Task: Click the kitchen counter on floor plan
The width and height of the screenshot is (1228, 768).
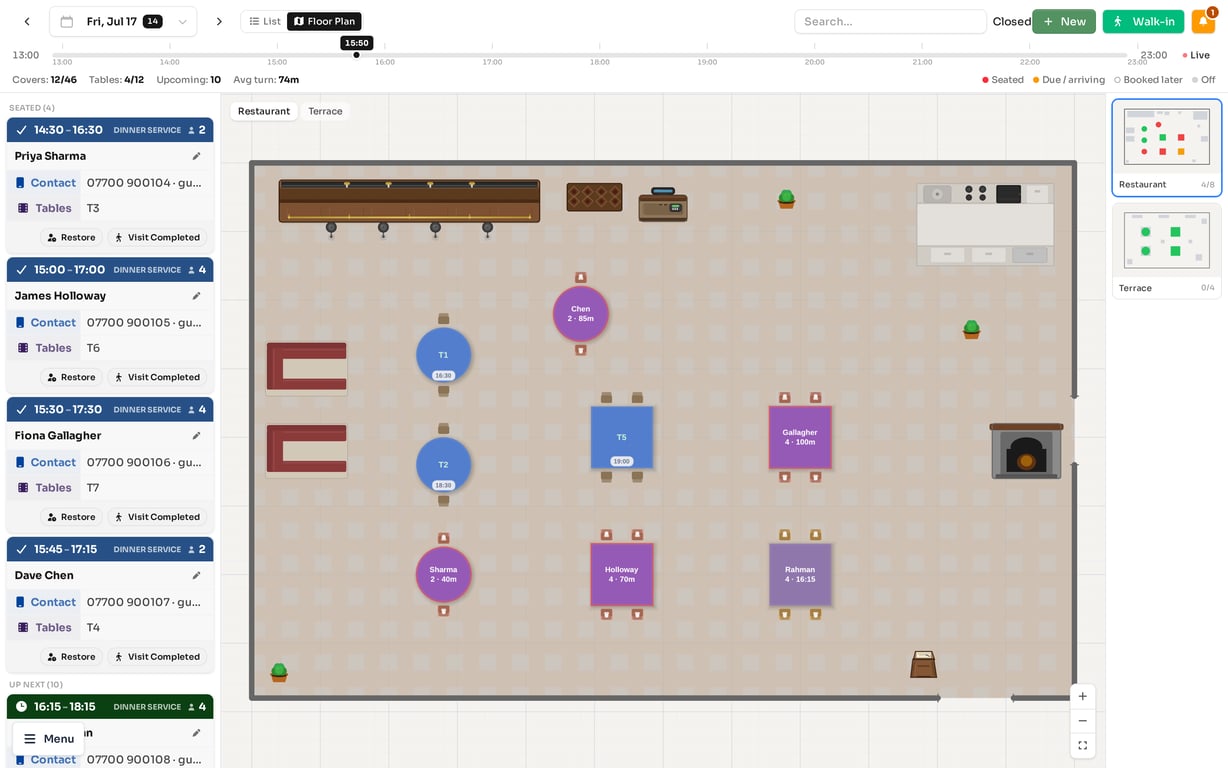Action: click(x=985, y=224)
